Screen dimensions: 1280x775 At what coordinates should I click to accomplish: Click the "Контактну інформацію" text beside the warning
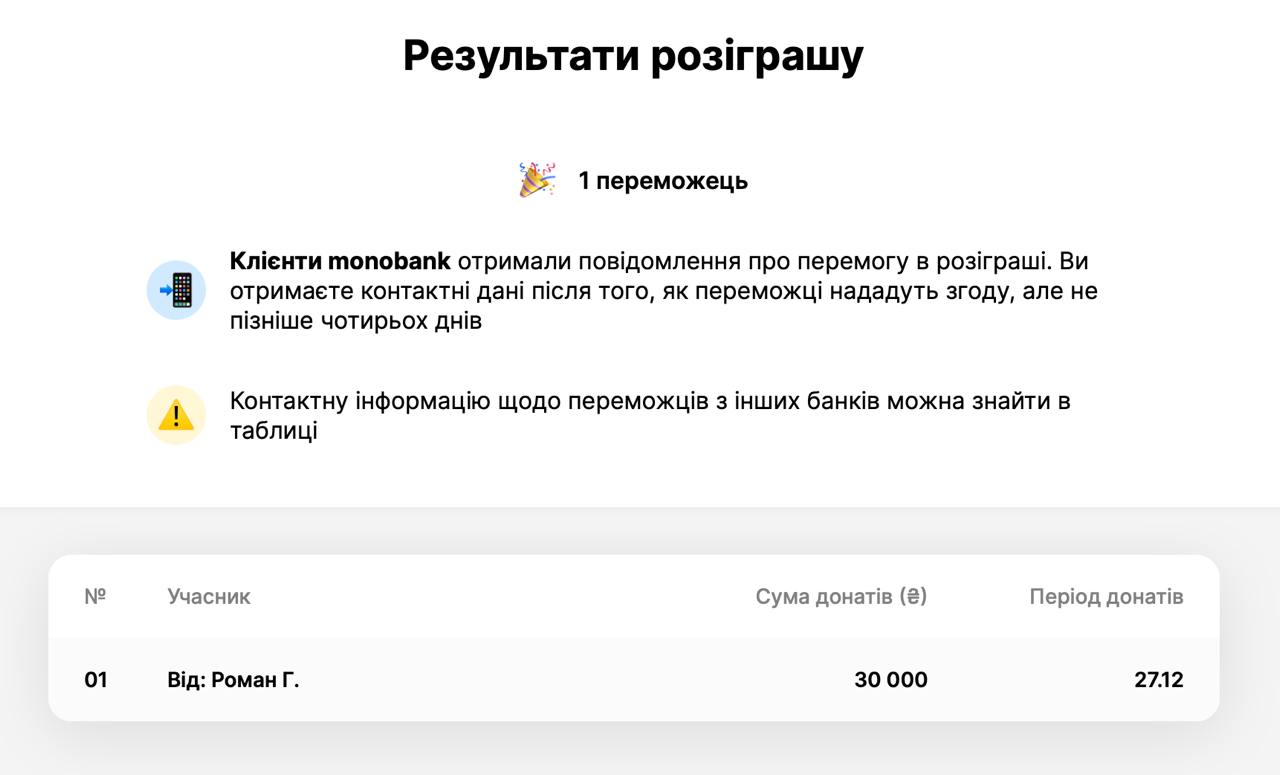pos(359,401)
